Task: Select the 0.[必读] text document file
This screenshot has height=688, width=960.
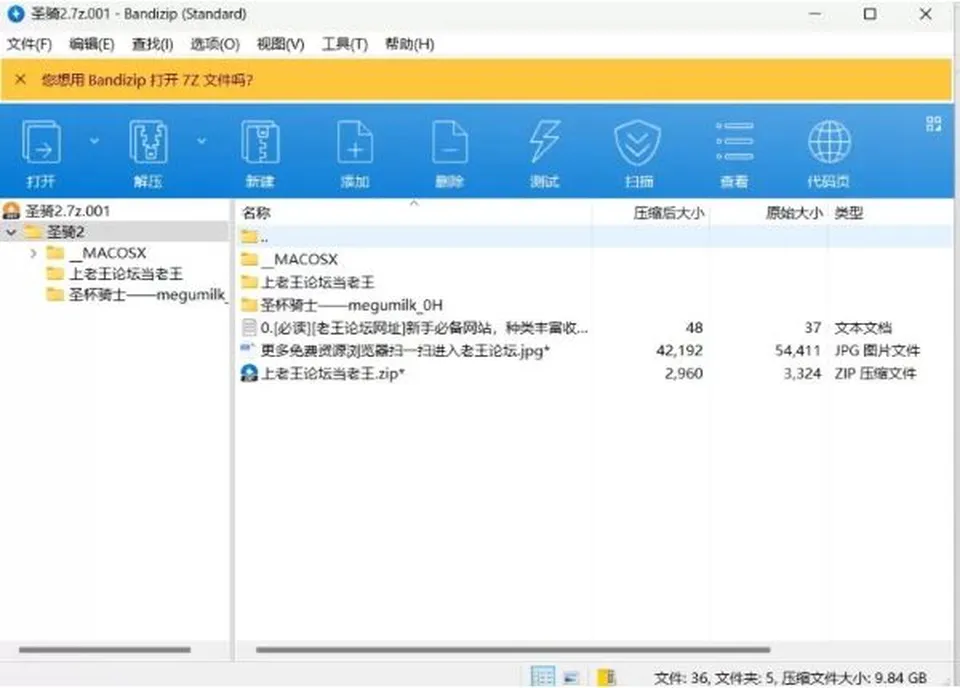Action: (x=424, y=328)
